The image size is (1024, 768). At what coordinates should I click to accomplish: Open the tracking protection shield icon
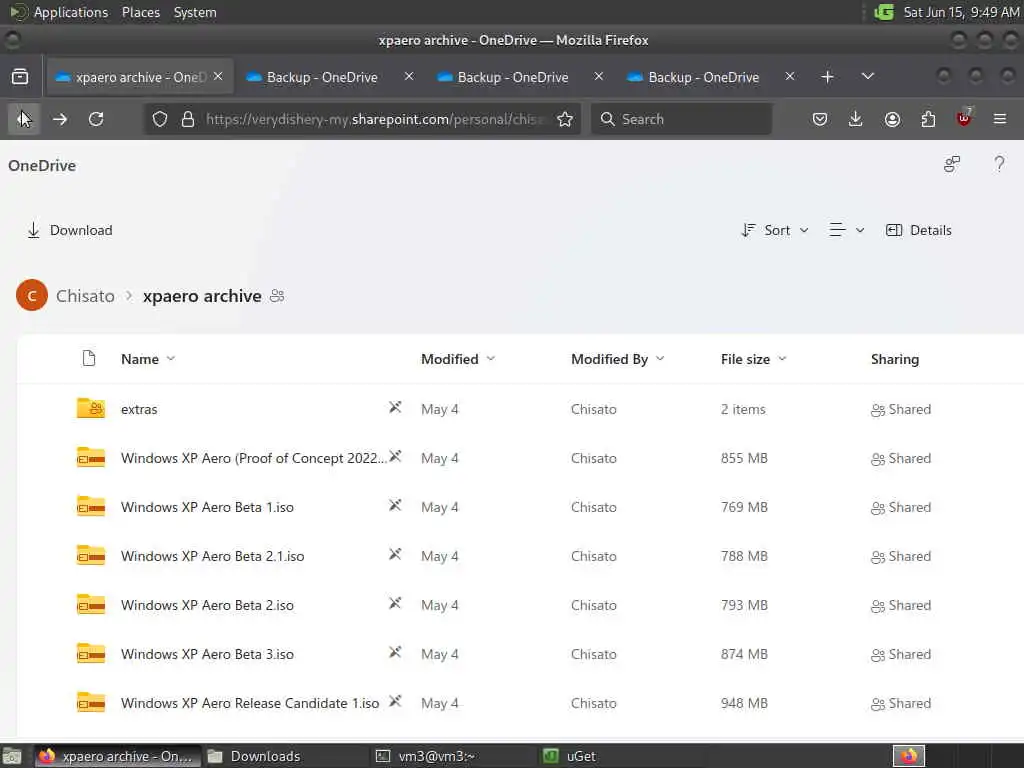coord(160,119)
